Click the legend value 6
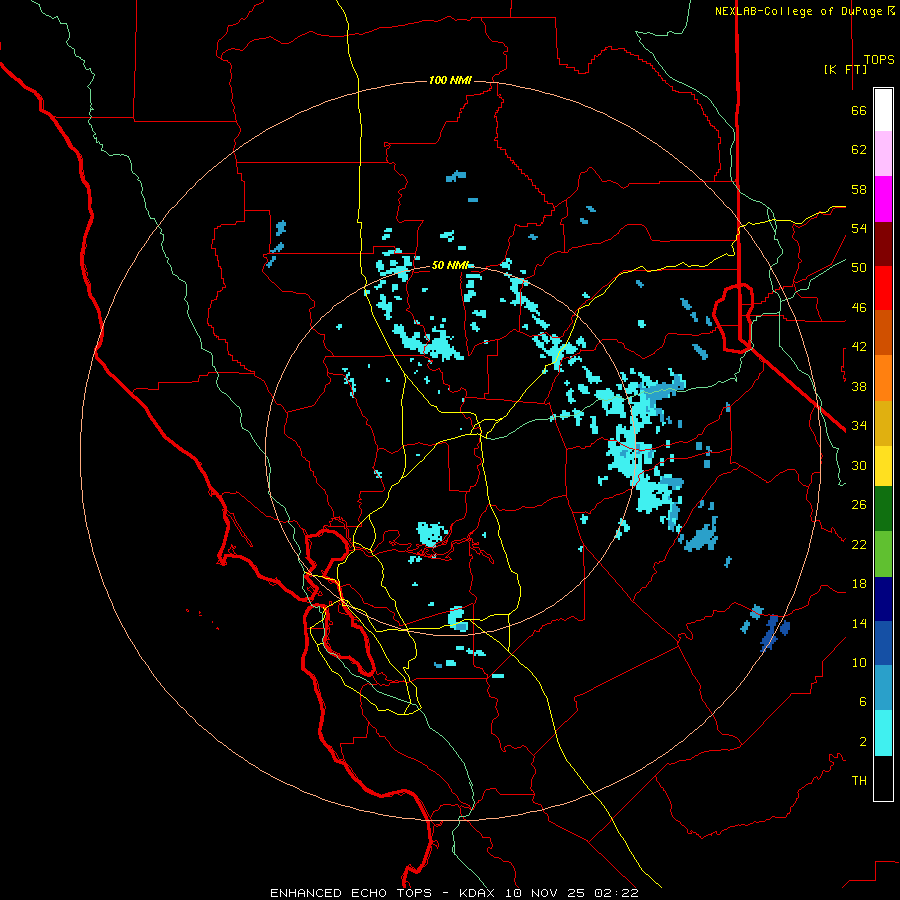The width and height of the screenshot is (900, 900). [862, 702]
